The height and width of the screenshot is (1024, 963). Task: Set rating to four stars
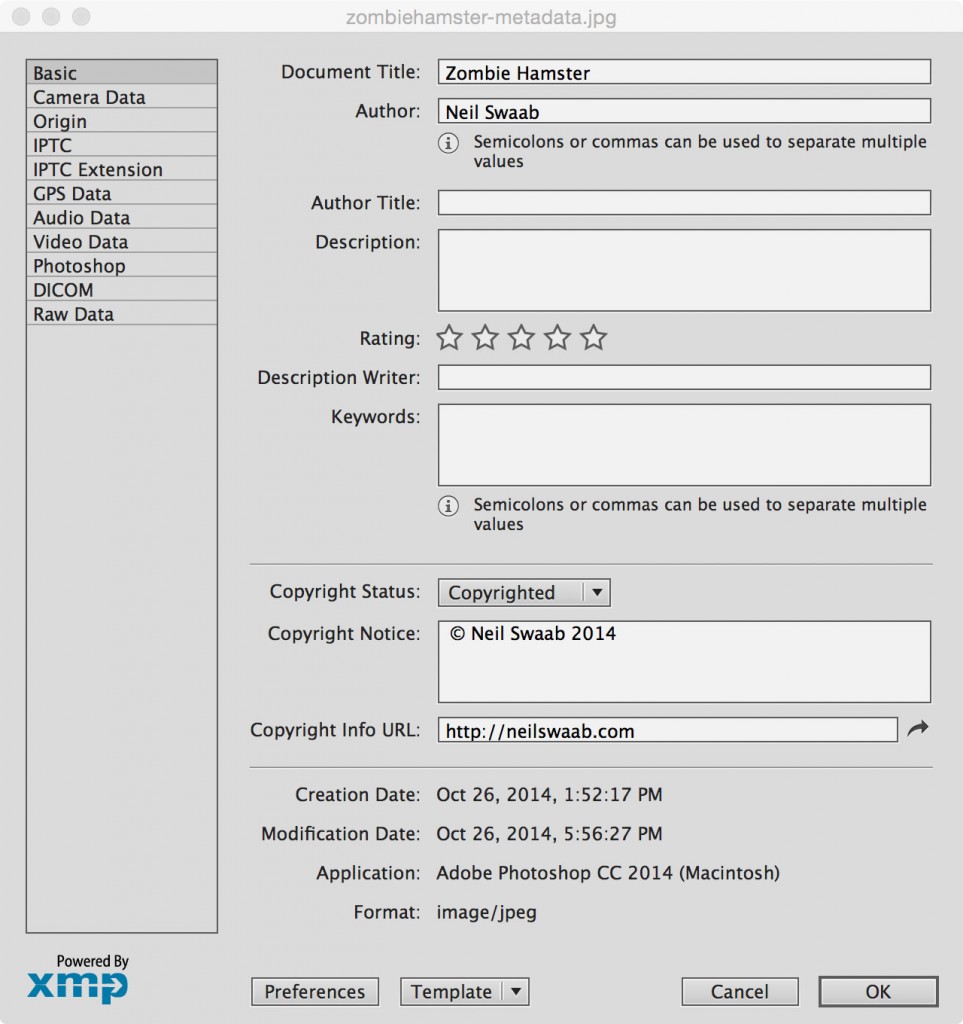tap(557, 338)
